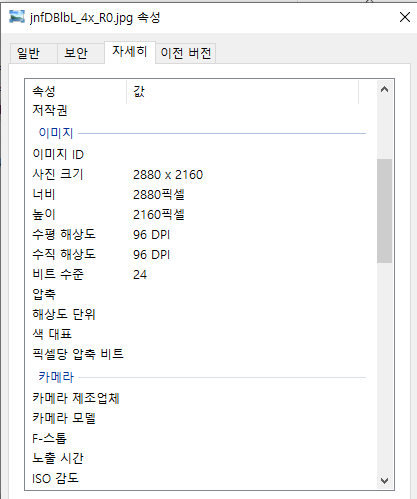Select the 카메라 제조업체 row

(x=76, y=398)
